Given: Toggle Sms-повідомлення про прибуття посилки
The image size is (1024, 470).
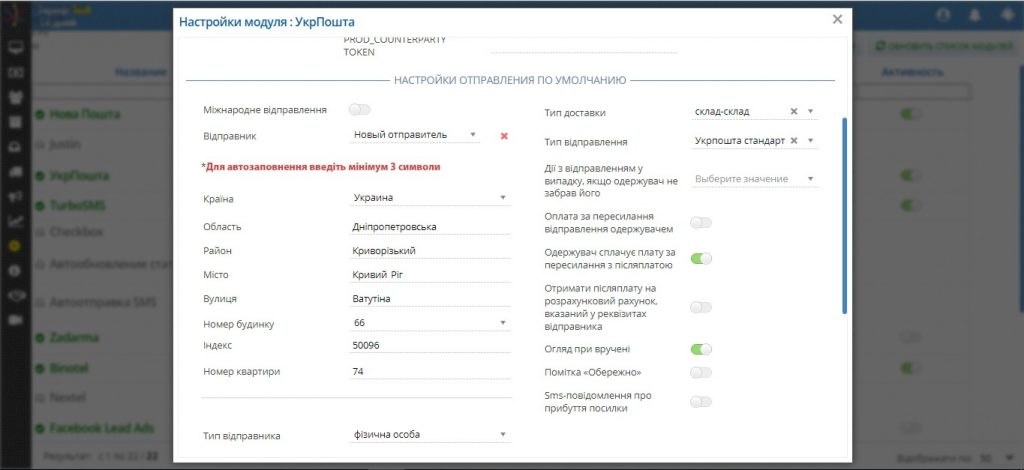Looking at the screenshot, I should [701, 402].
